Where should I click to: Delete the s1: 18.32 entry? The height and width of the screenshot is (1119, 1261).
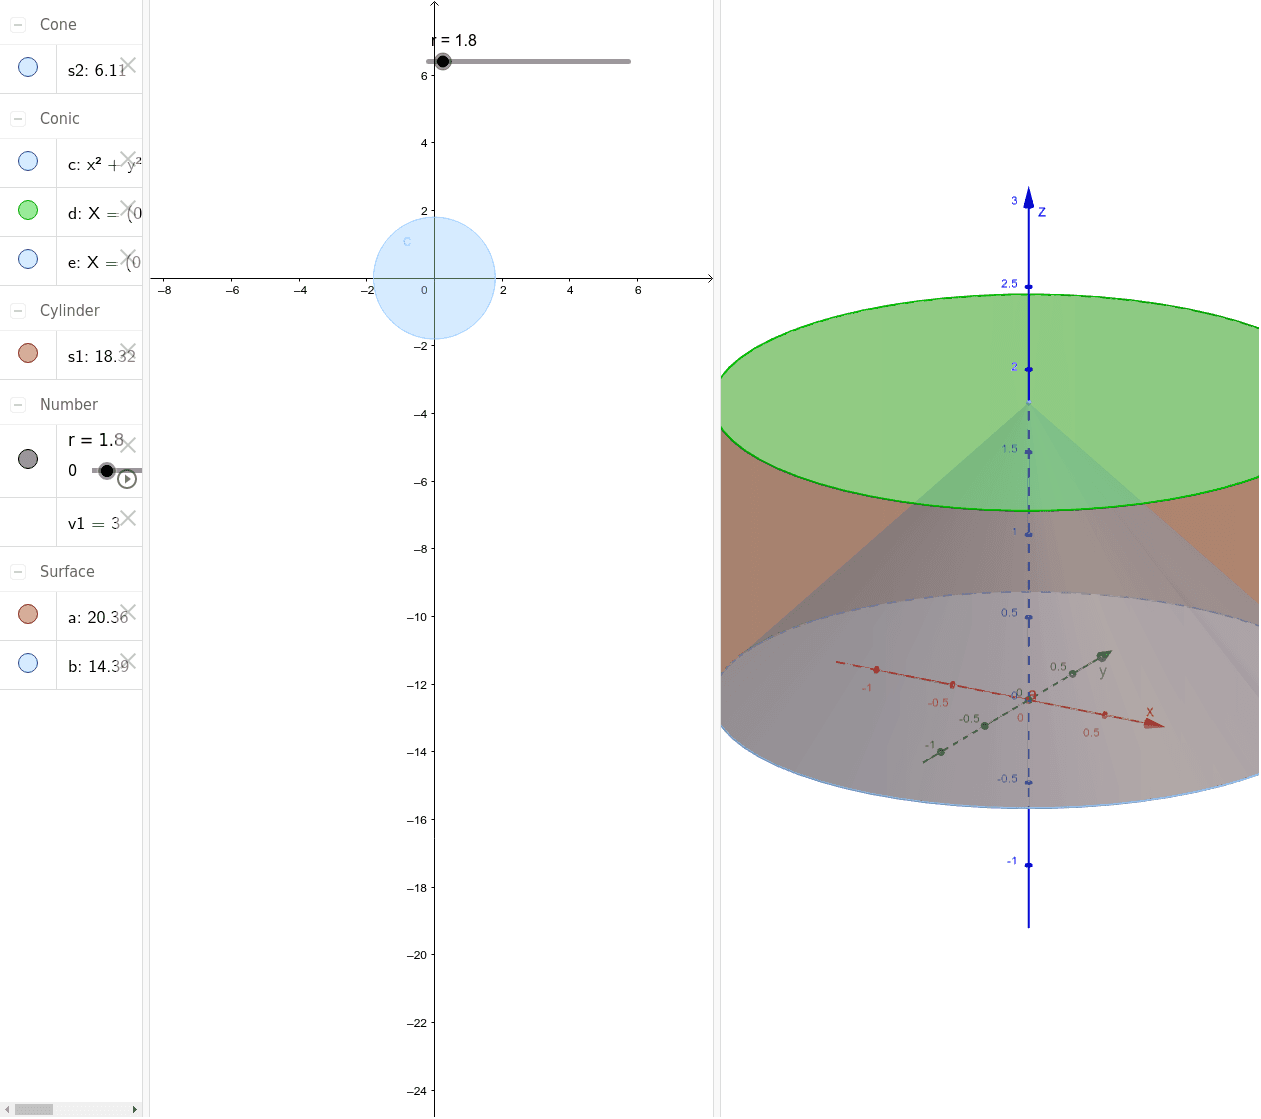(x=128, y=351)
